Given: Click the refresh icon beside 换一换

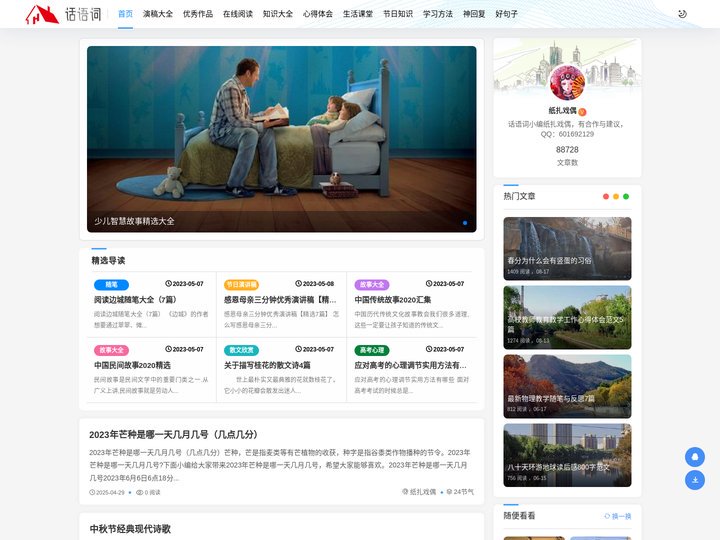Looking at the screenshot, I should coord(607,516).
